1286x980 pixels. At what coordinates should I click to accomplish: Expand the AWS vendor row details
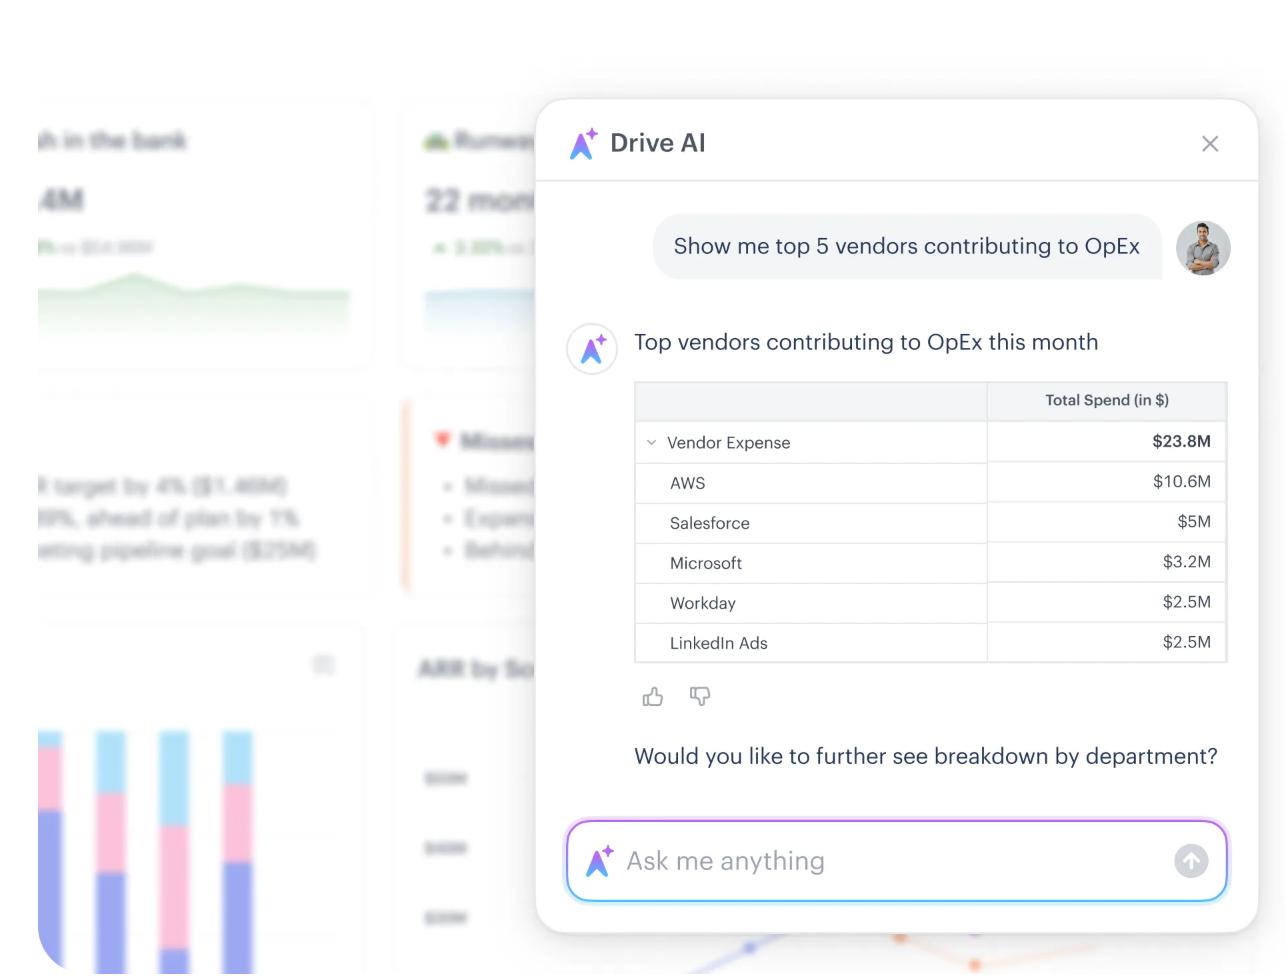point(688,483)
